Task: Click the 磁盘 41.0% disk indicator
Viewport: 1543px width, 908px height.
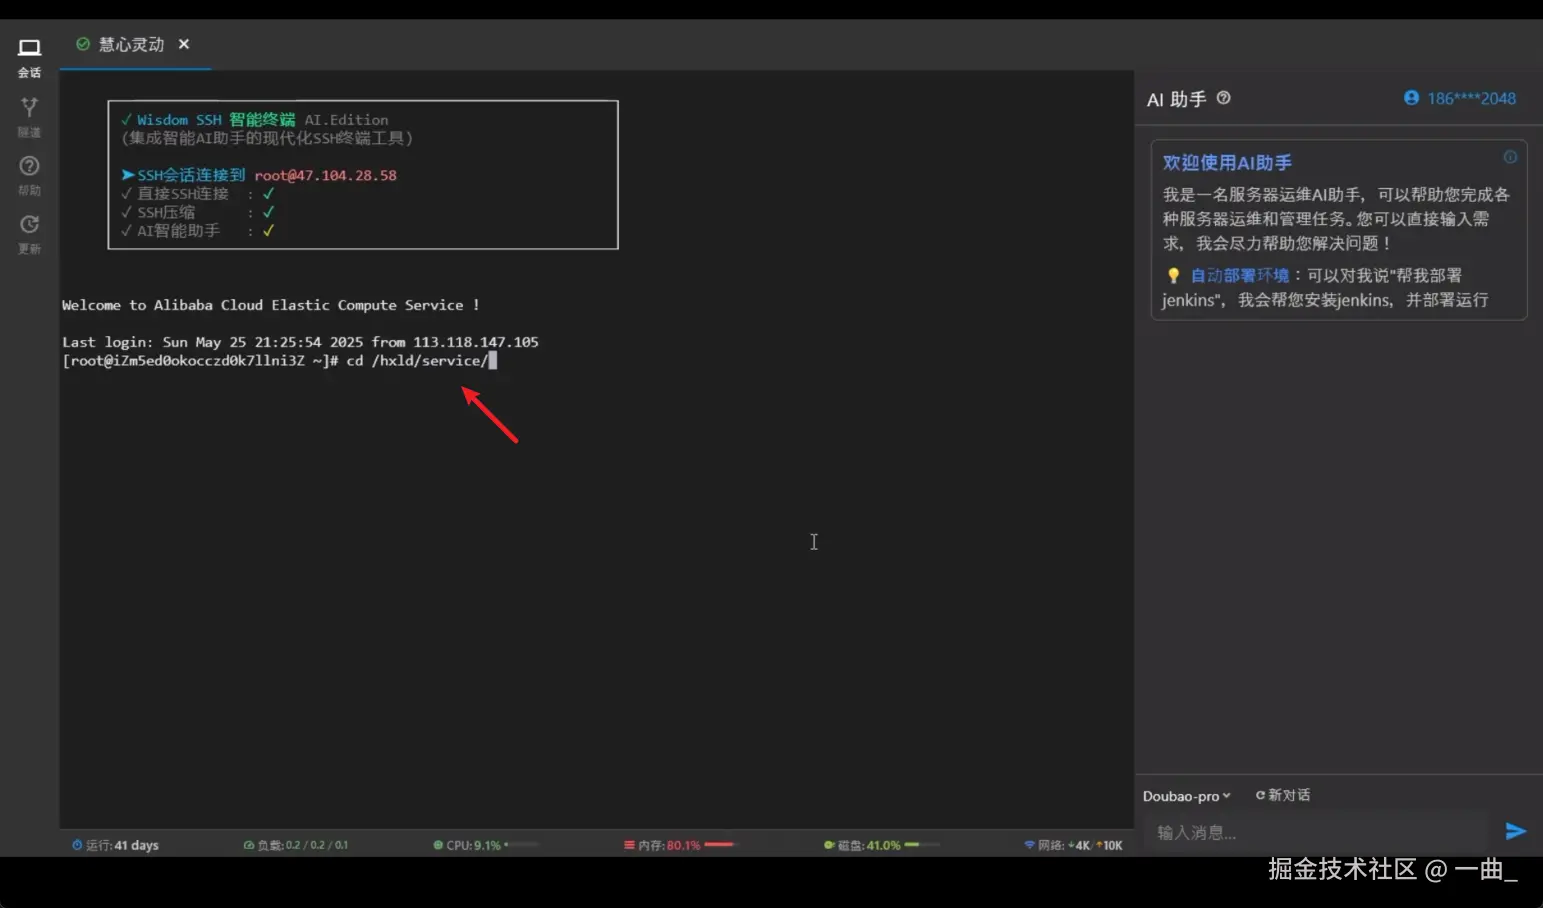Action: coord(880,845)
